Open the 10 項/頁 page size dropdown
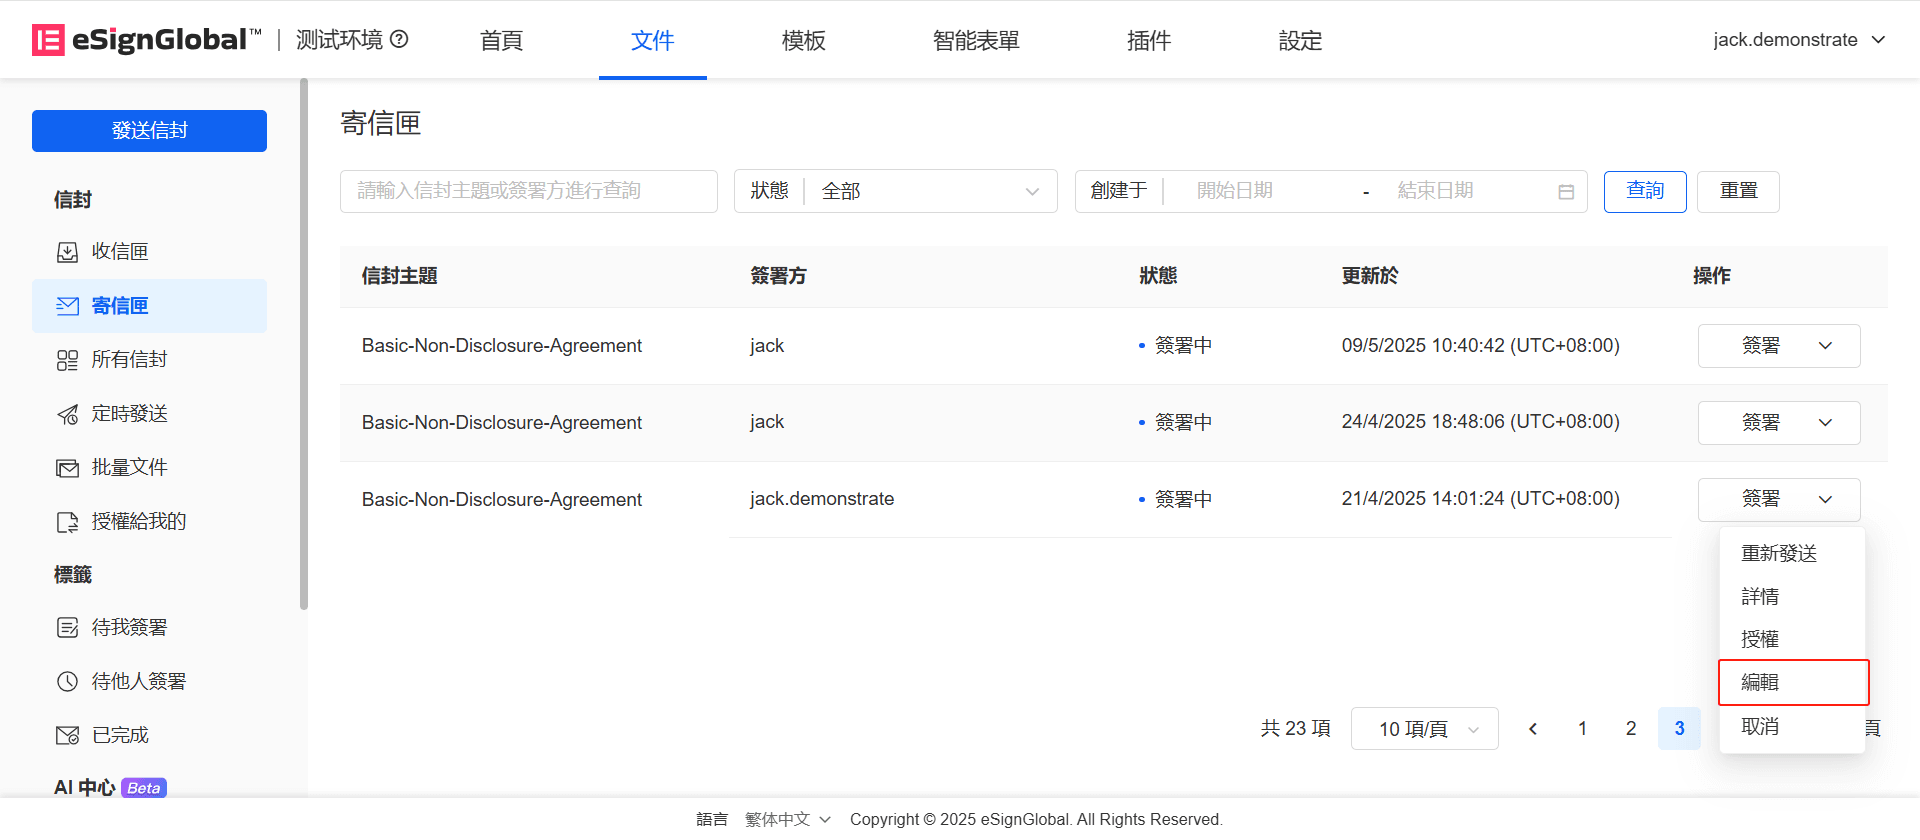This screenshot has width=1920, height=840. 1425,729
